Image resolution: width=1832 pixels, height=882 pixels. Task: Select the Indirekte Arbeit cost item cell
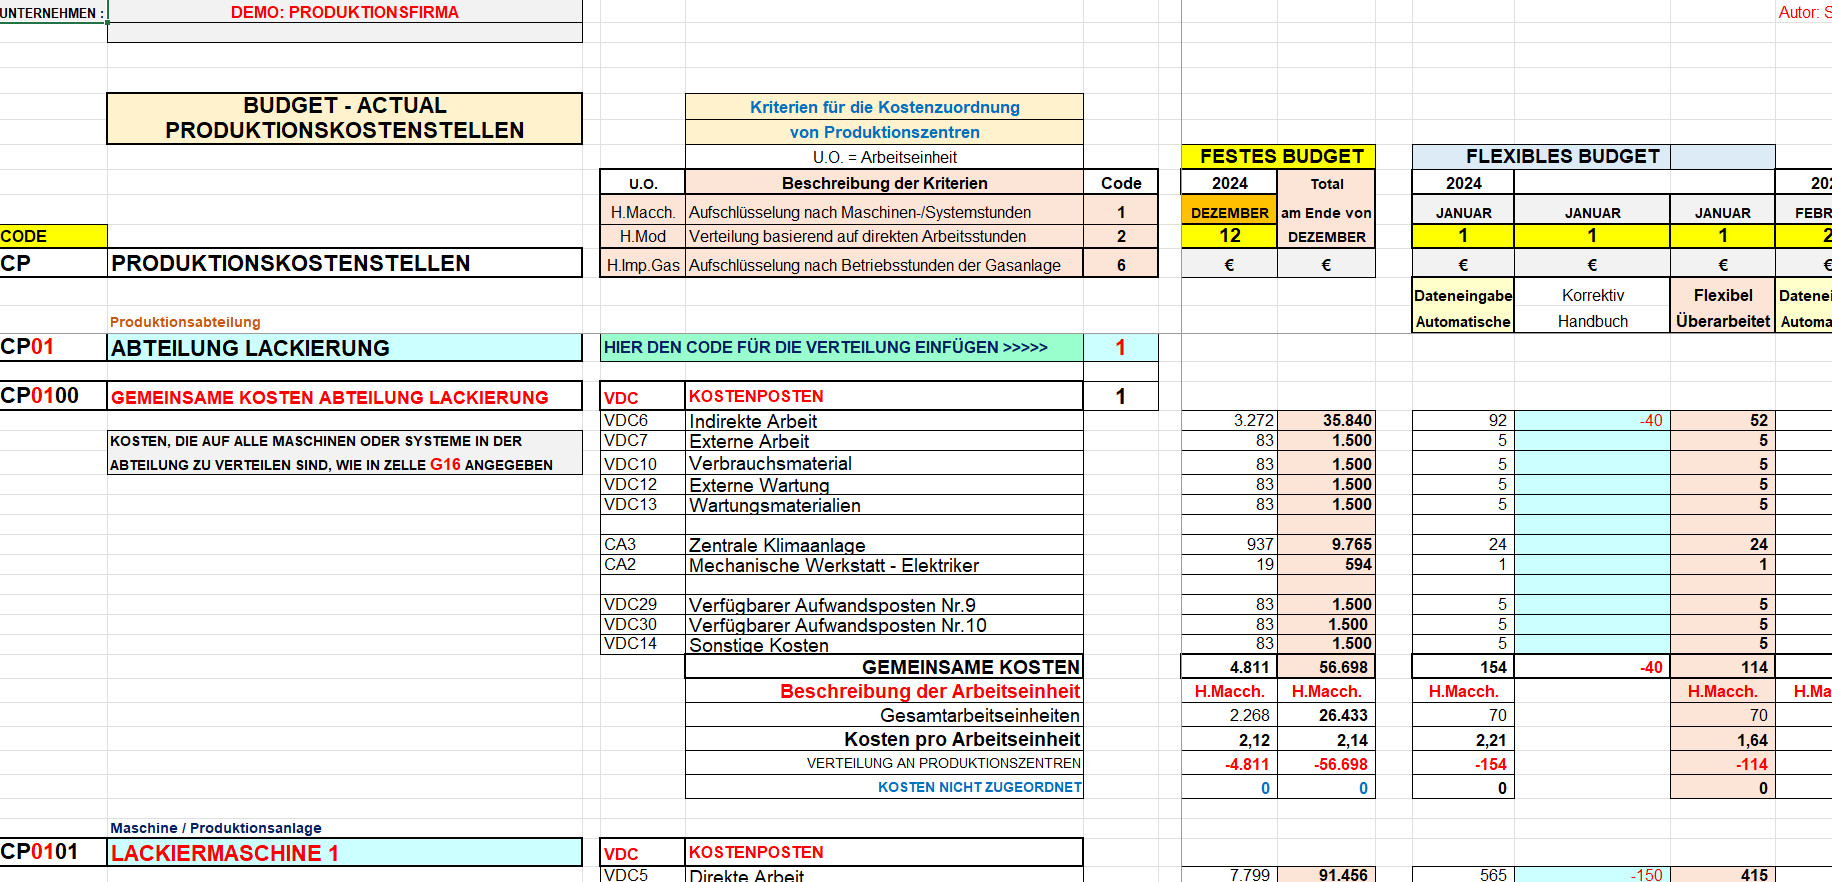click(x=884, y=421)
